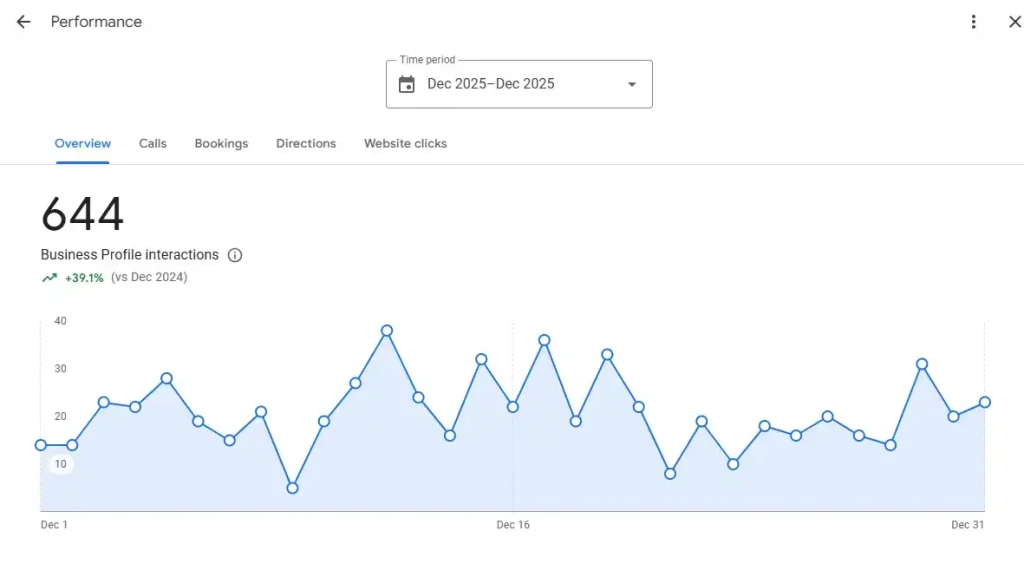Screen dimensions: 1024x564
Task: Select the data point on the Dec 16 line
Action: point(513,407)
